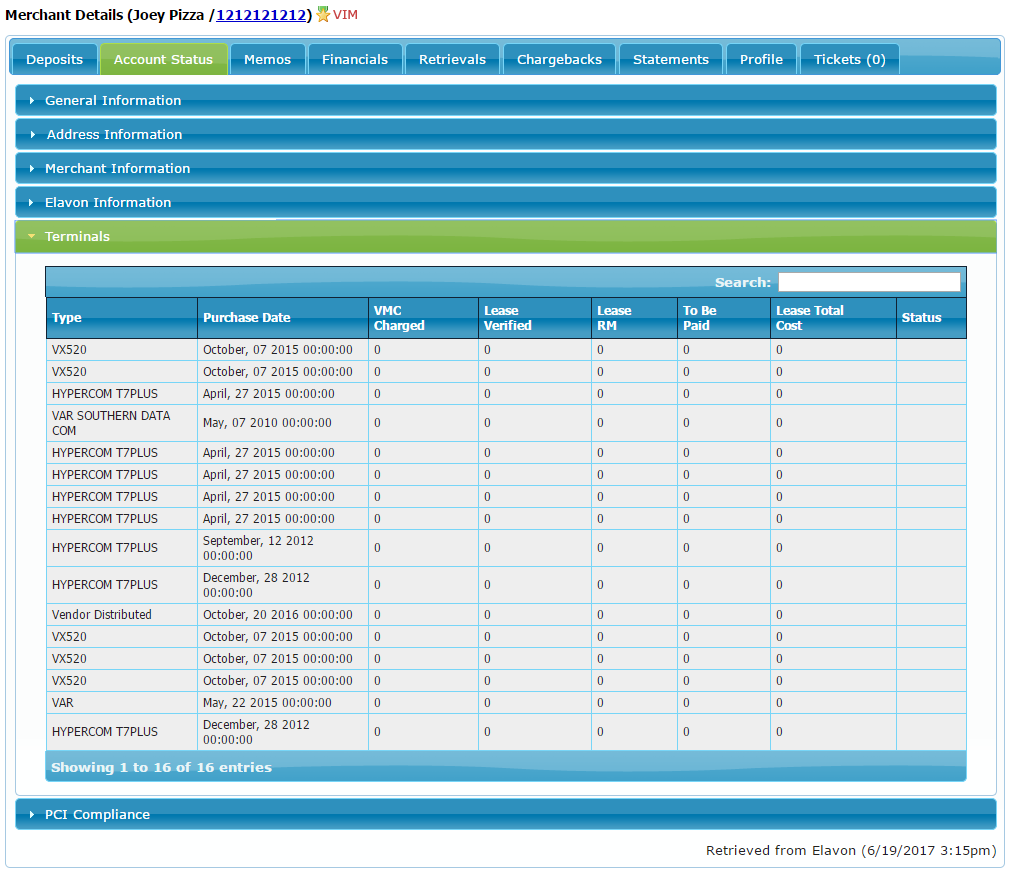
Task: Expand the General Information section
Action: [506, 101]
